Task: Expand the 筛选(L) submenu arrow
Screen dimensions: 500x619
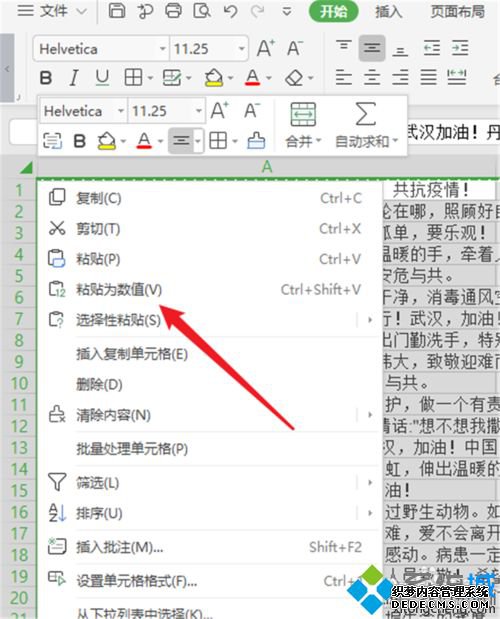Action: pos(370,482)
